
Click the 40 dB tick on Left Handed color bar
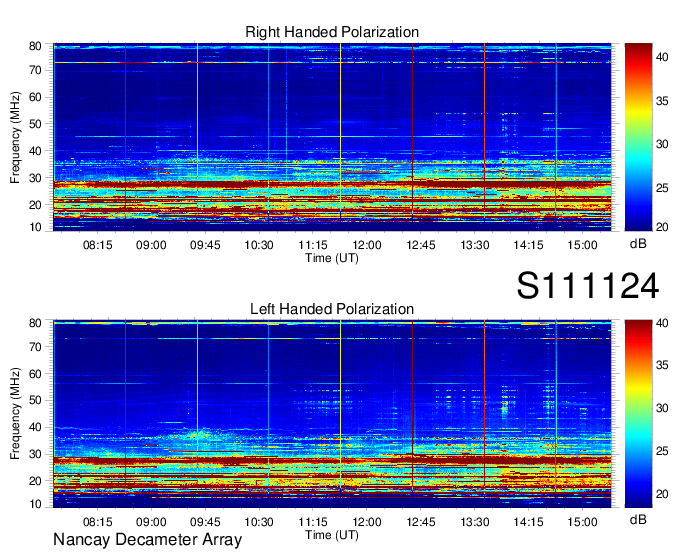pyautogui.click(x=662, y=323)
